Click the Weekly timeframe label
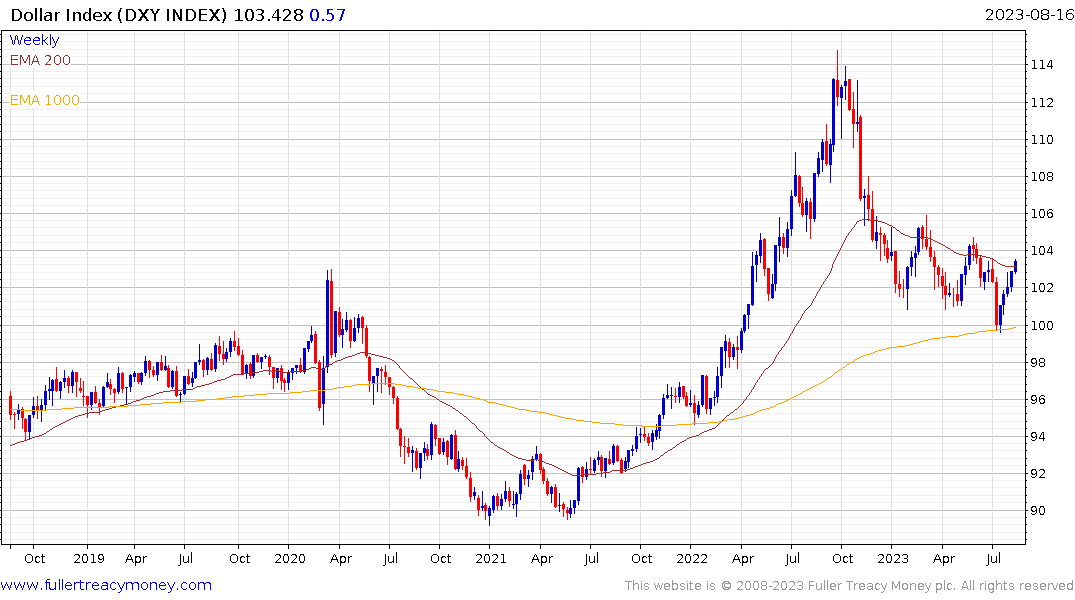1075x600 pixels. click(x=34, y=40)
